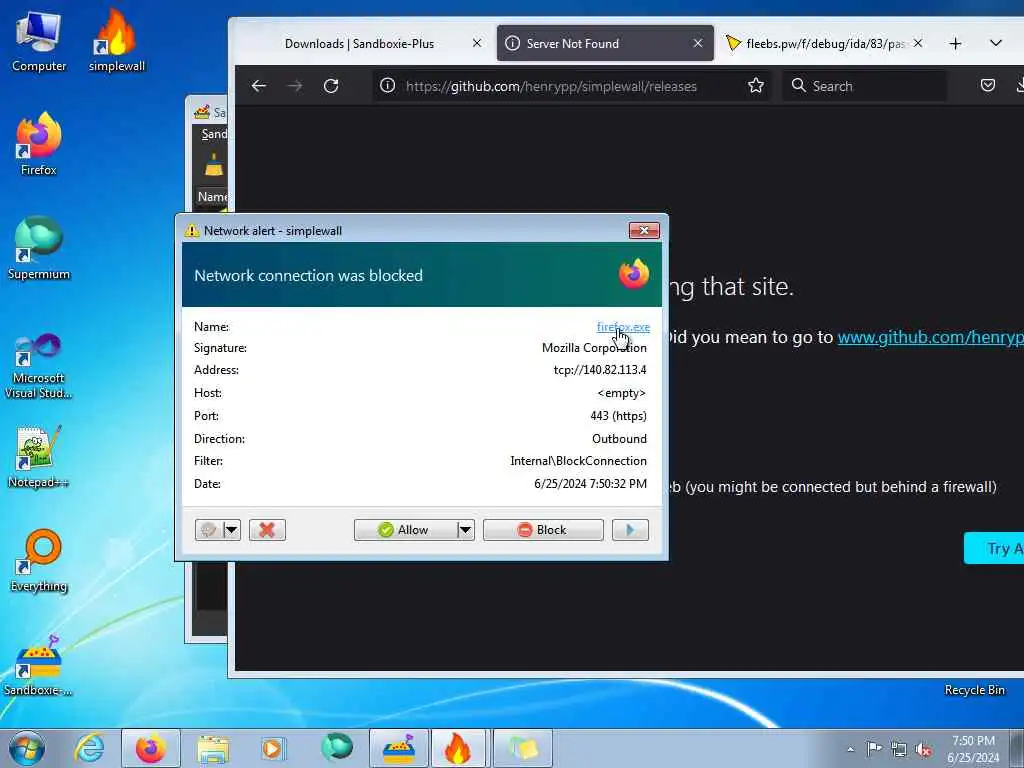The height and width of the screenshot is (768, 1024).
Task: Open Sandbox menu in Sandboxie window
Action: click(214, 134)
